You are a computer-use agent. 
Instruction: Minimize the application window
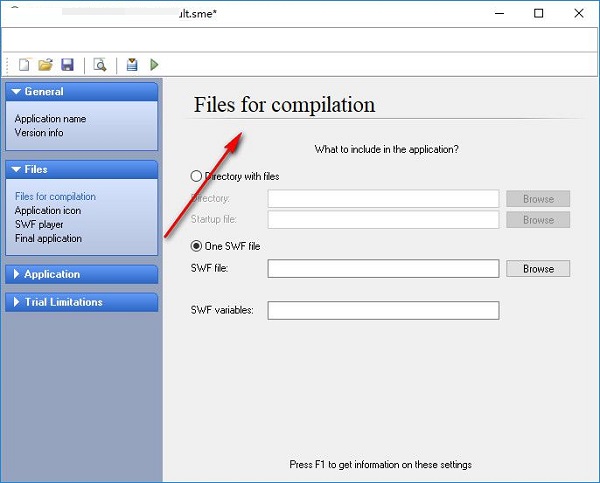499,13
